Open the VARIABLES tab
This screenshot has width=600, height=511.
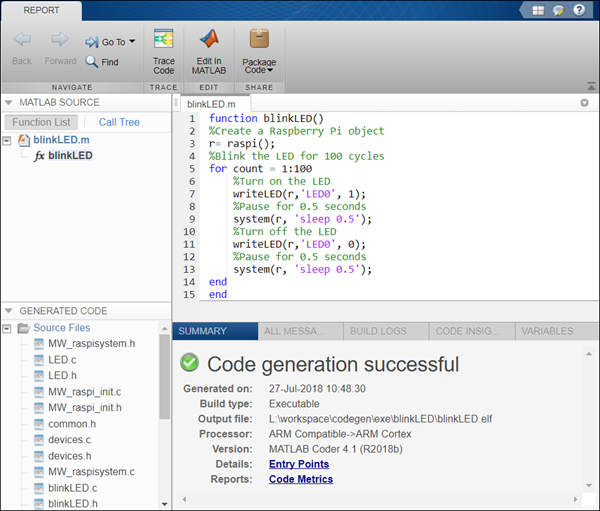[x=547, y=331]
